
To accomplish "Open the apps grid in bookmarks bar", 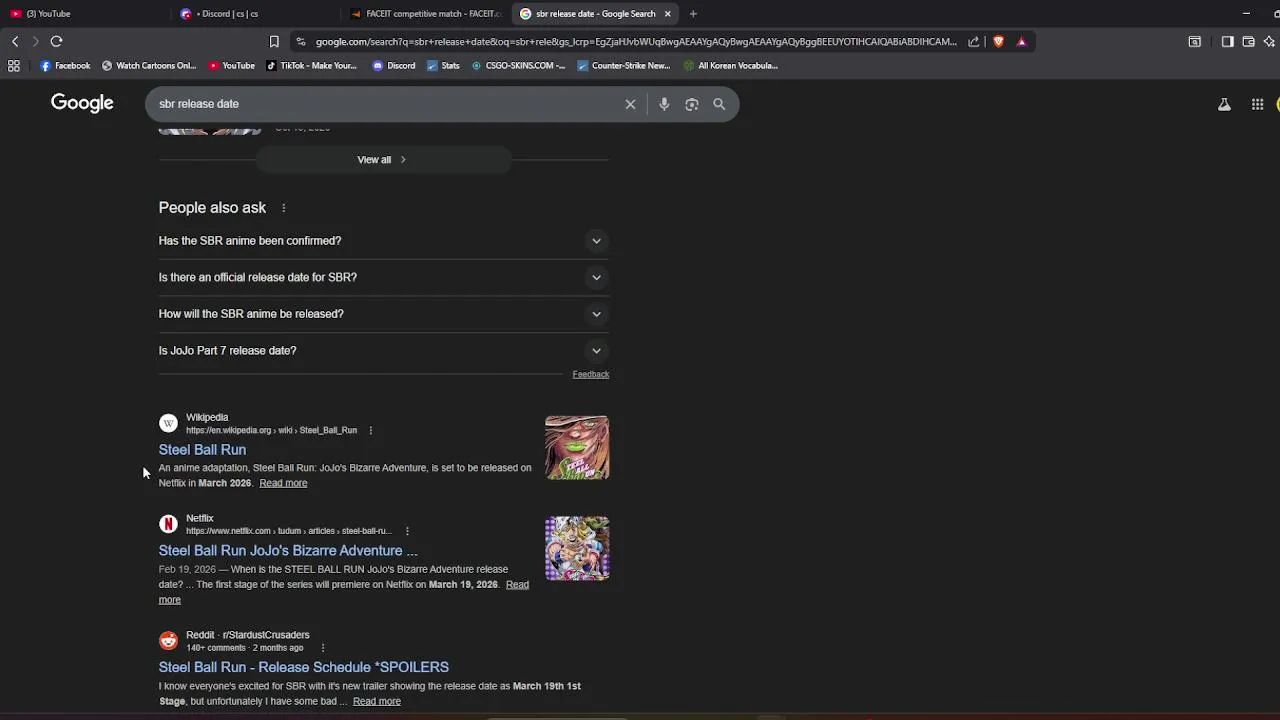I will [x=14, y=66].
